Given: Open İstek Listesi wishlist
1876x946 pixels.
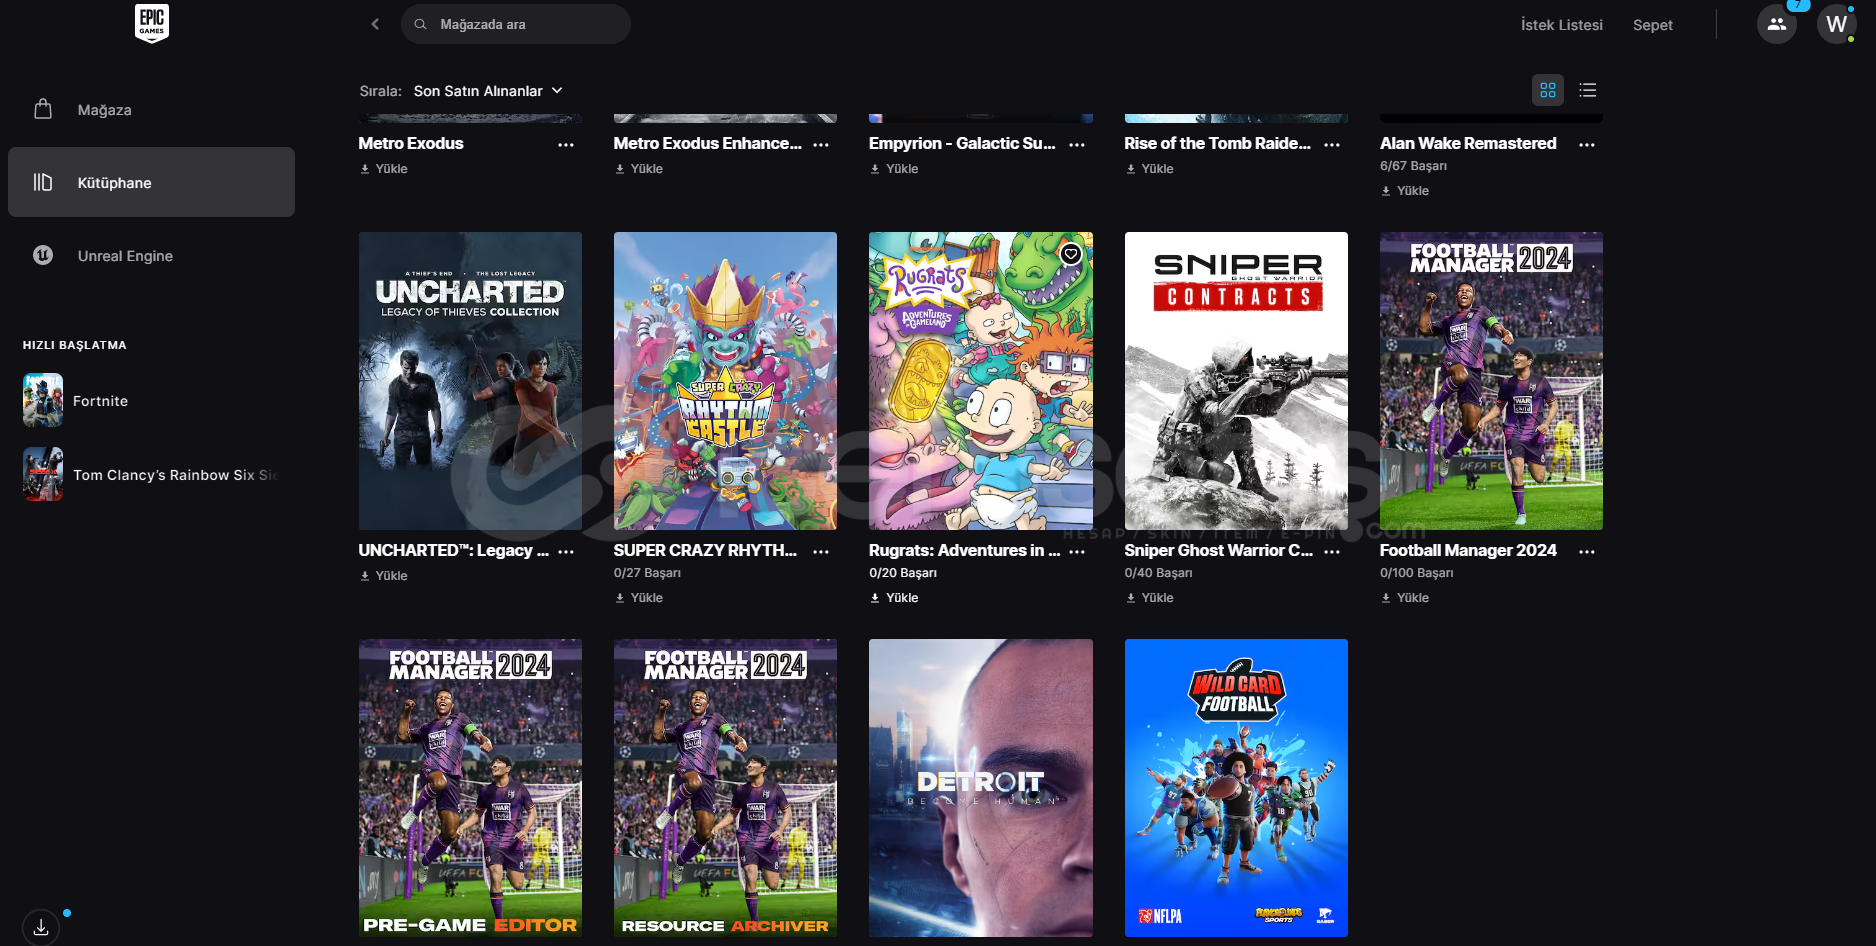Looking at the screenshot, I should 1561,24.
